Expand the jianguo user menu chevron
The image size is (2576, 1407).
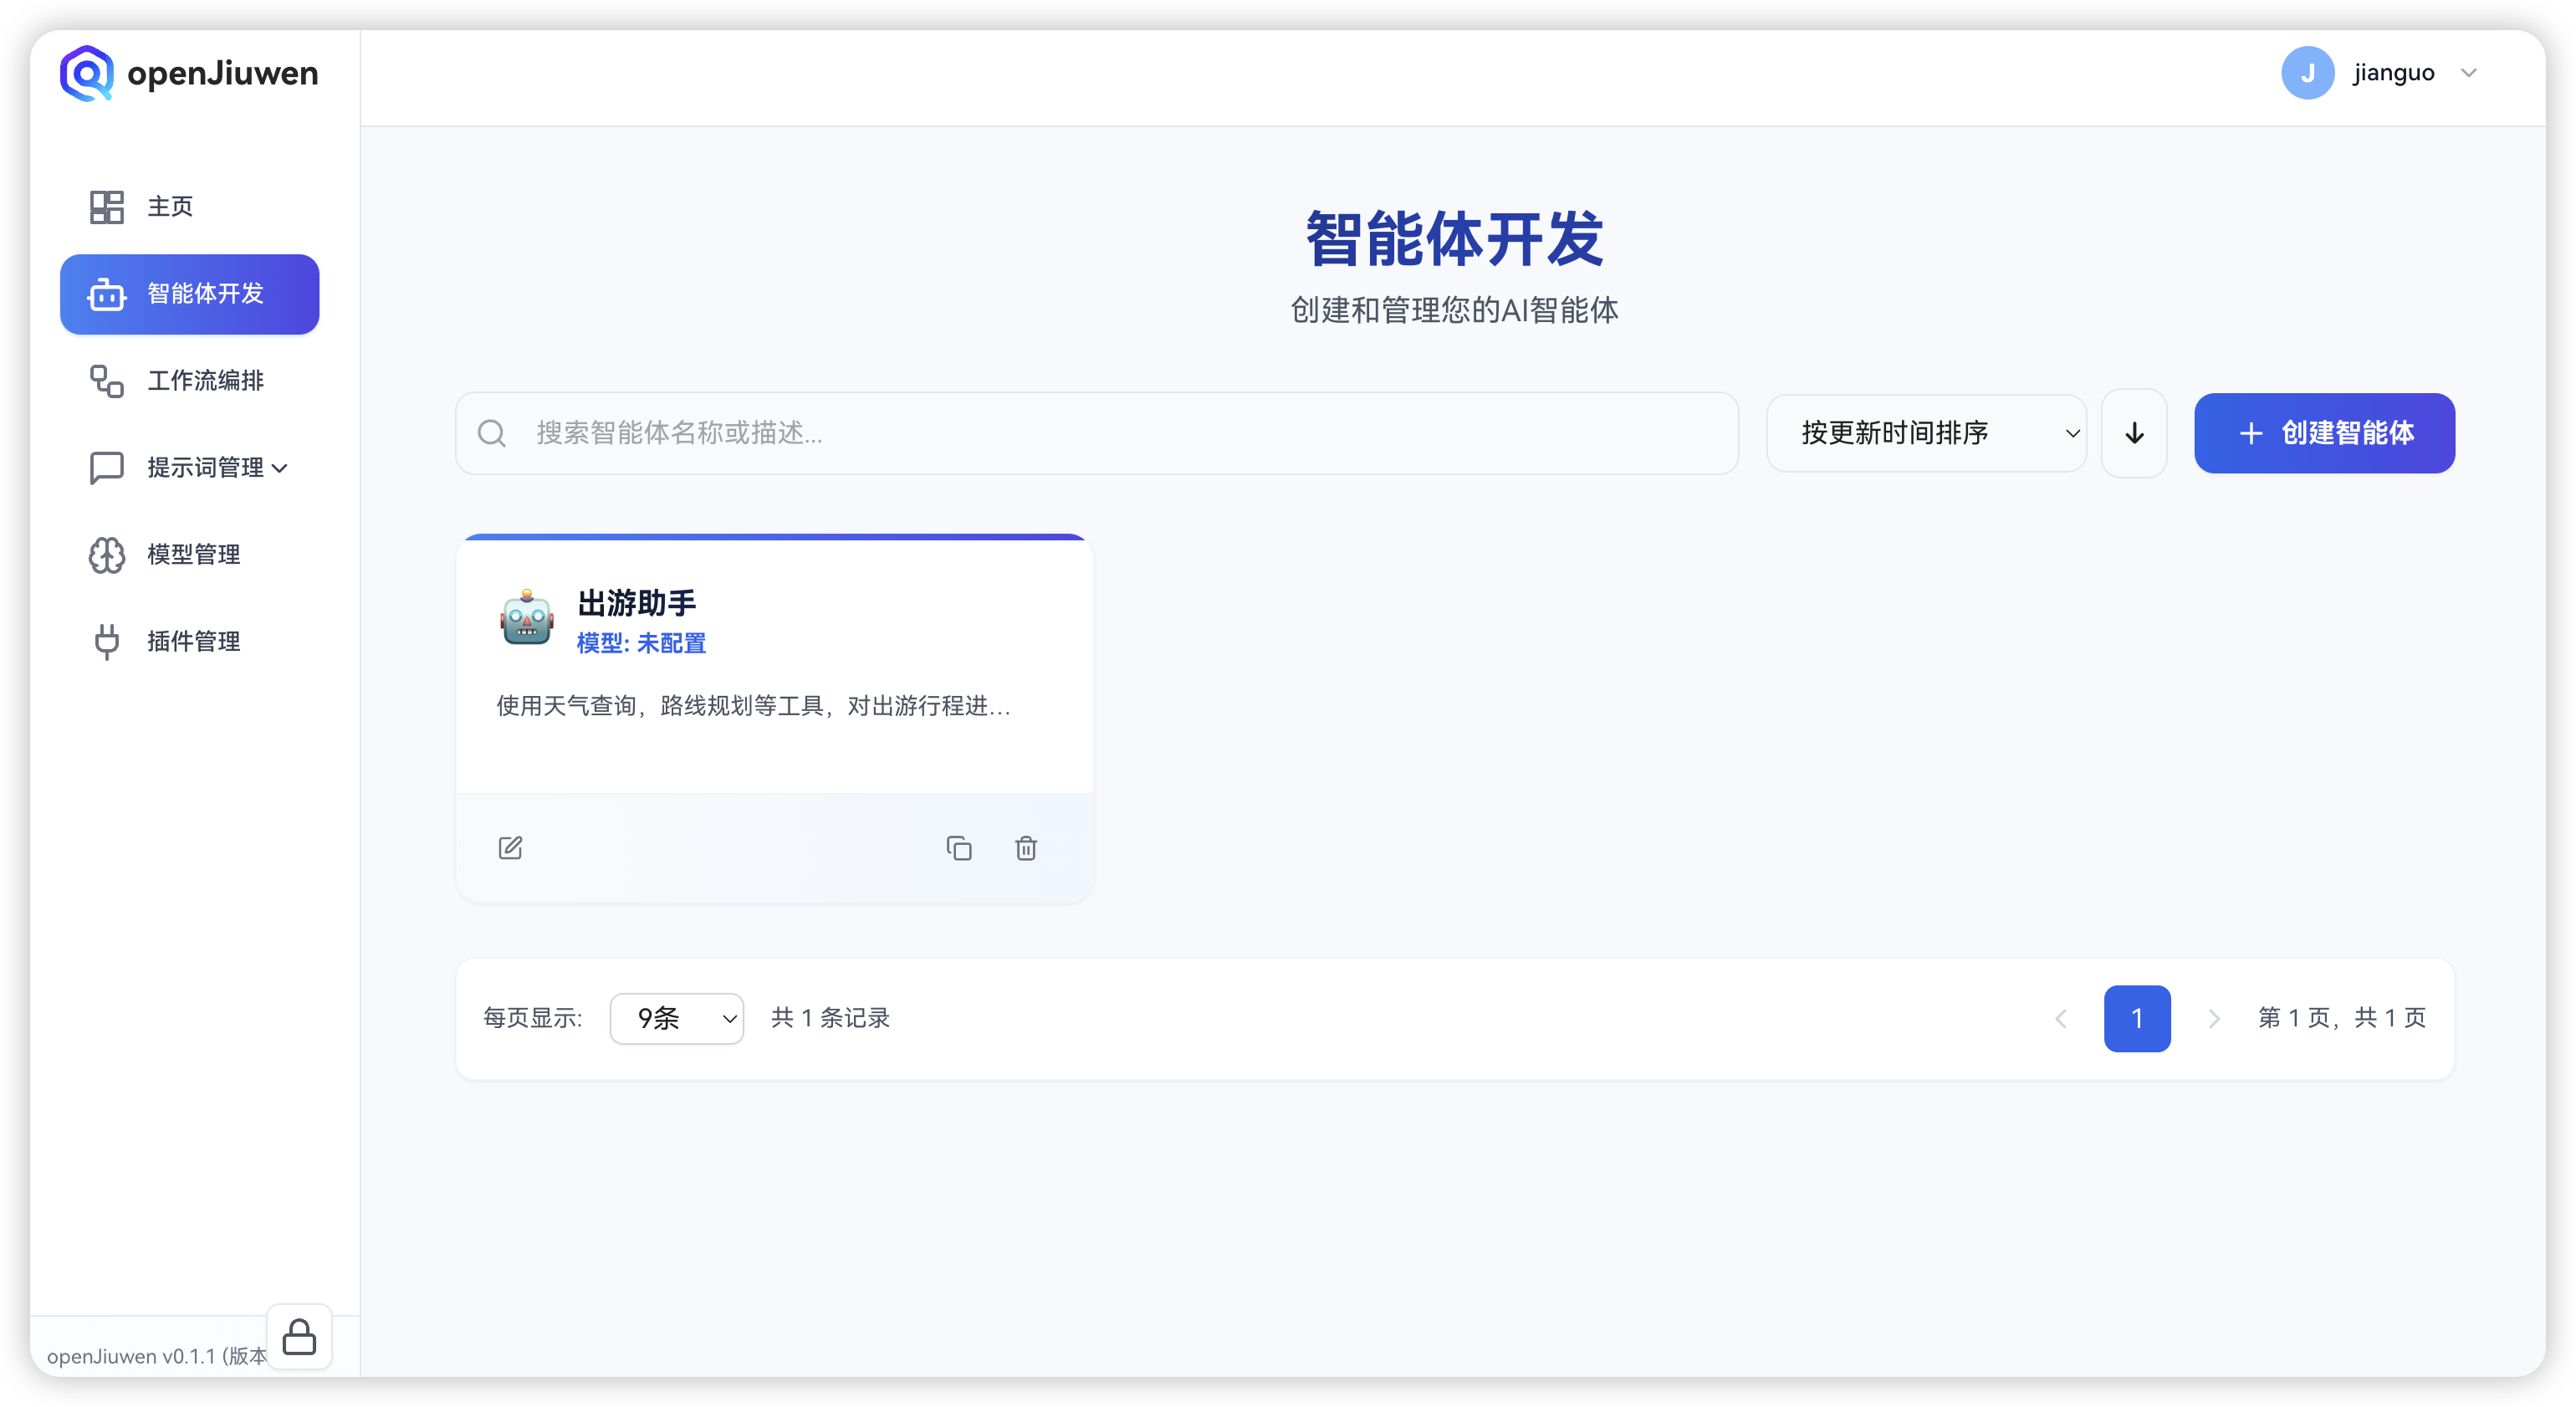(x=2469, y=73)
